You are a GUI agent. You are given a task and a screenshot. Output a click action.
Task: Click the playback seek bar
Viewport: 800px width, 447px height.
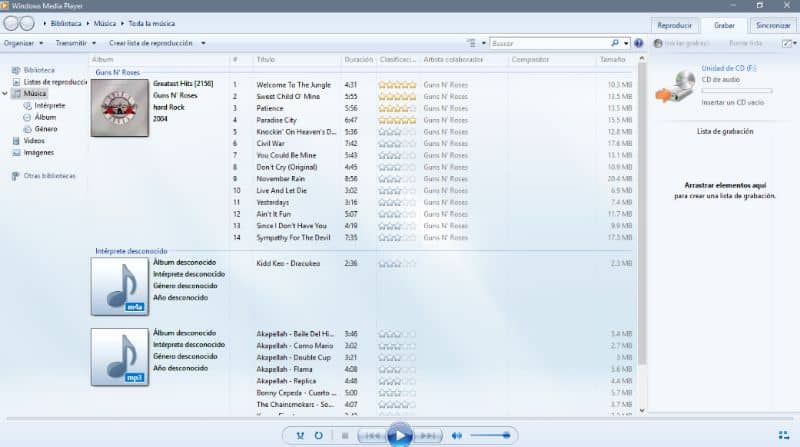pyautogui.click(x=399, y=419)
